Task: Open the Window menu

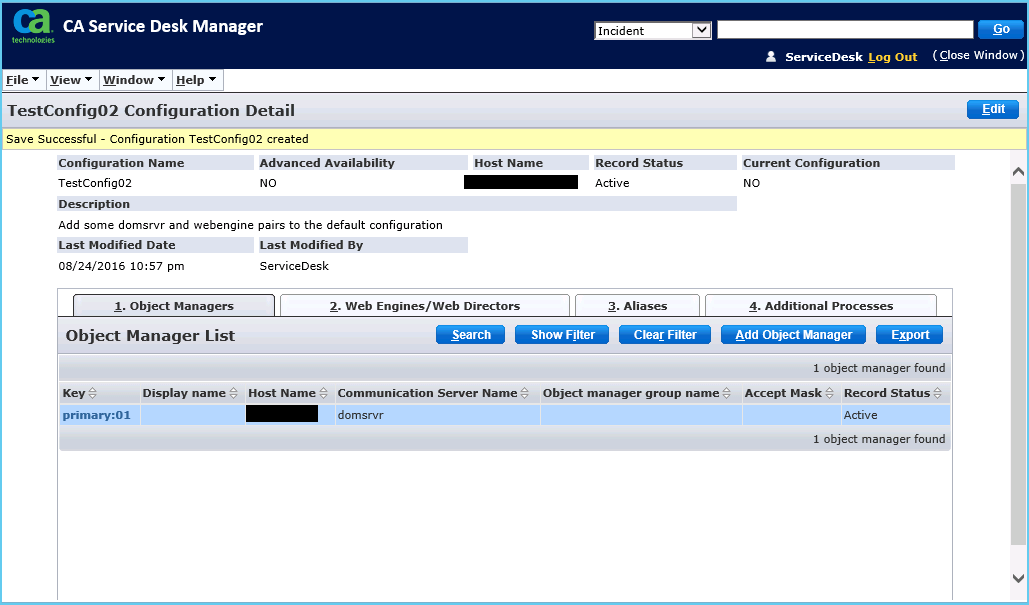Action: click(x=134, y=80)
